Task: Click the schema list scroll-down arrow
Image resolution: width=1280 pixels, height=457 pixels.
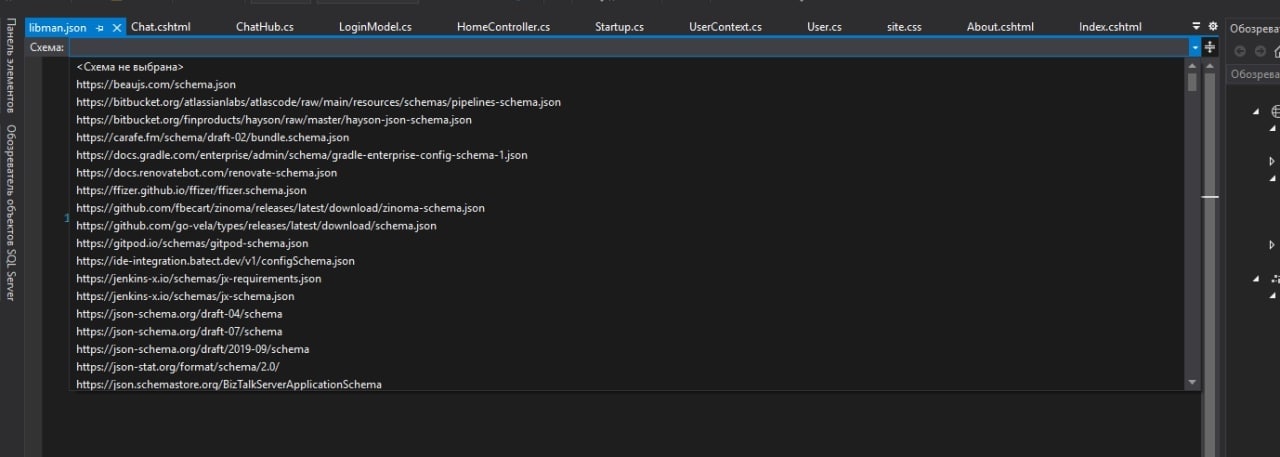Action: 1192,383
